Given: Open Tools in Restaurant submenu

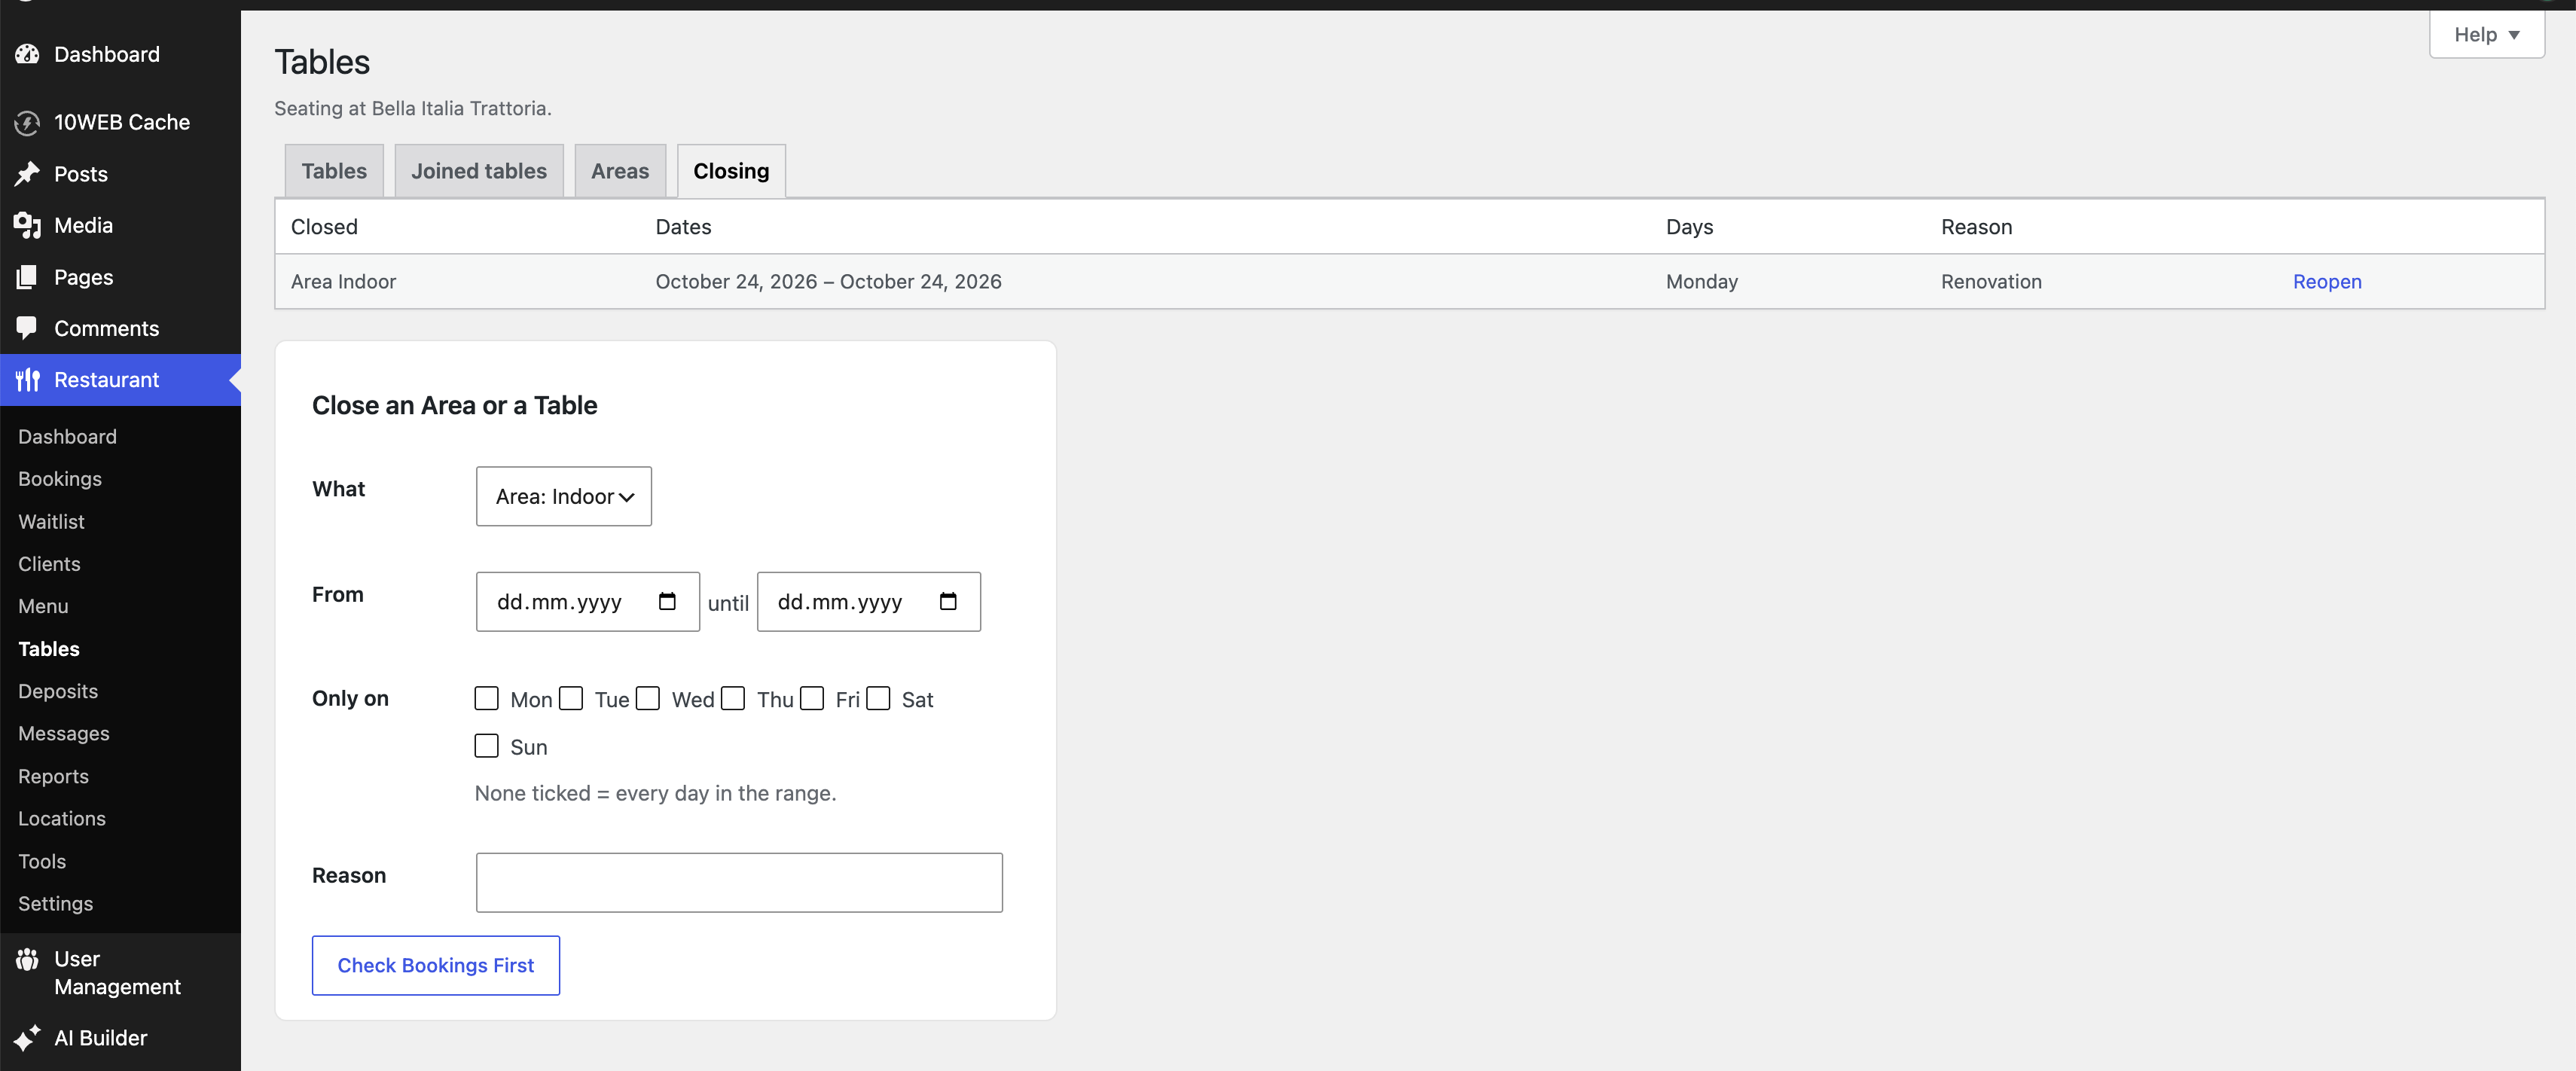Looking at the screenshot, I should tap(42, 861).
